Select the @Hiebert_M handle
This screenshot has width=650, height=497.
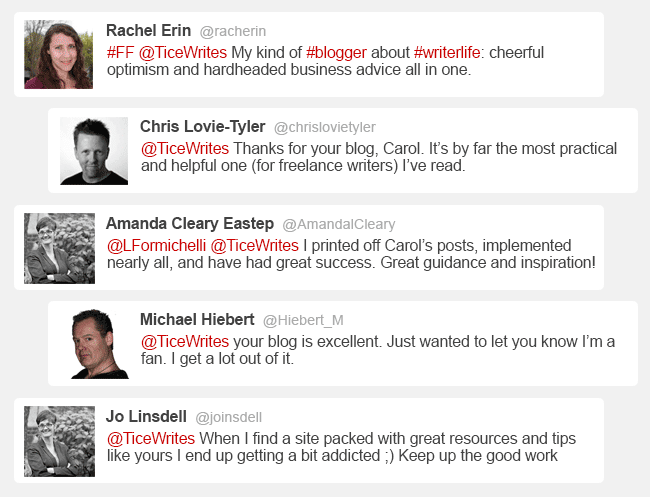point(303,321)
